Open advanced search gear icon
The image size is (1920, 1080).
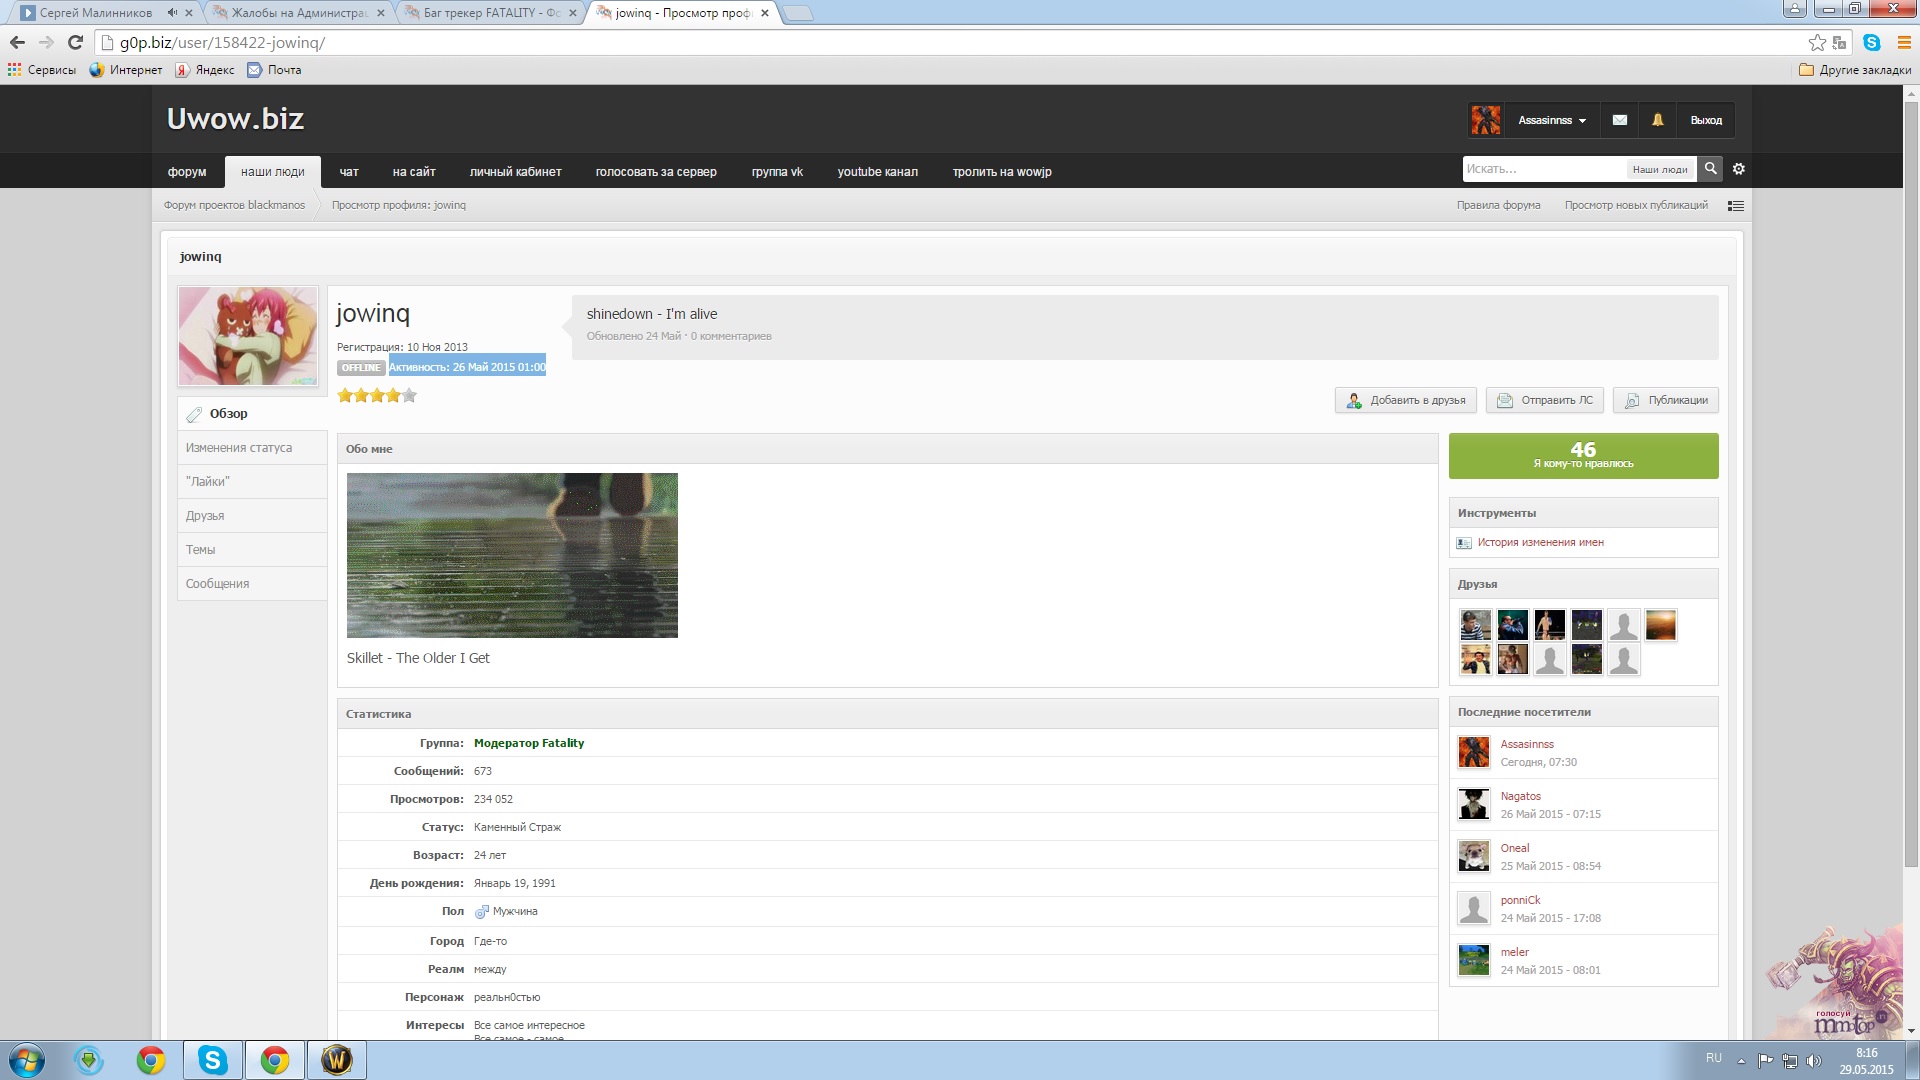(1739, 169)
